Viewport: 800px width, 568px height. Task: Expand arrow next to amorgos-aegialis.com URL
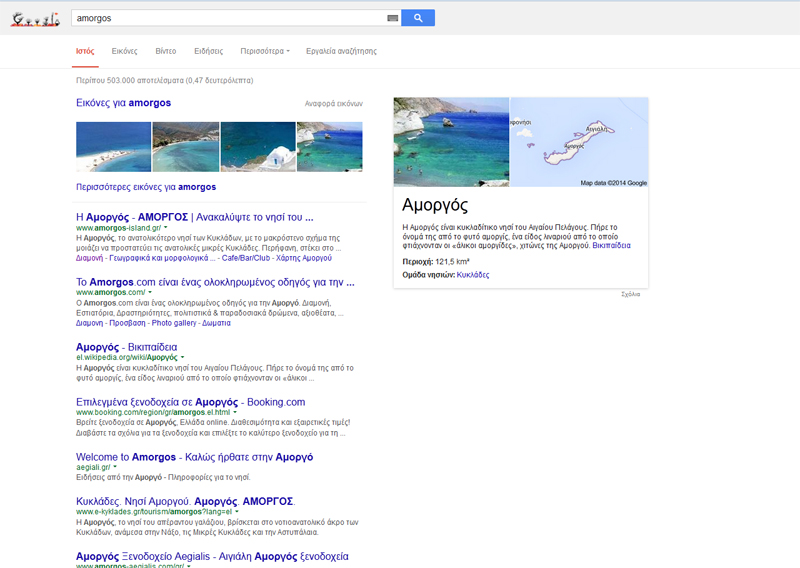[189, 566]
